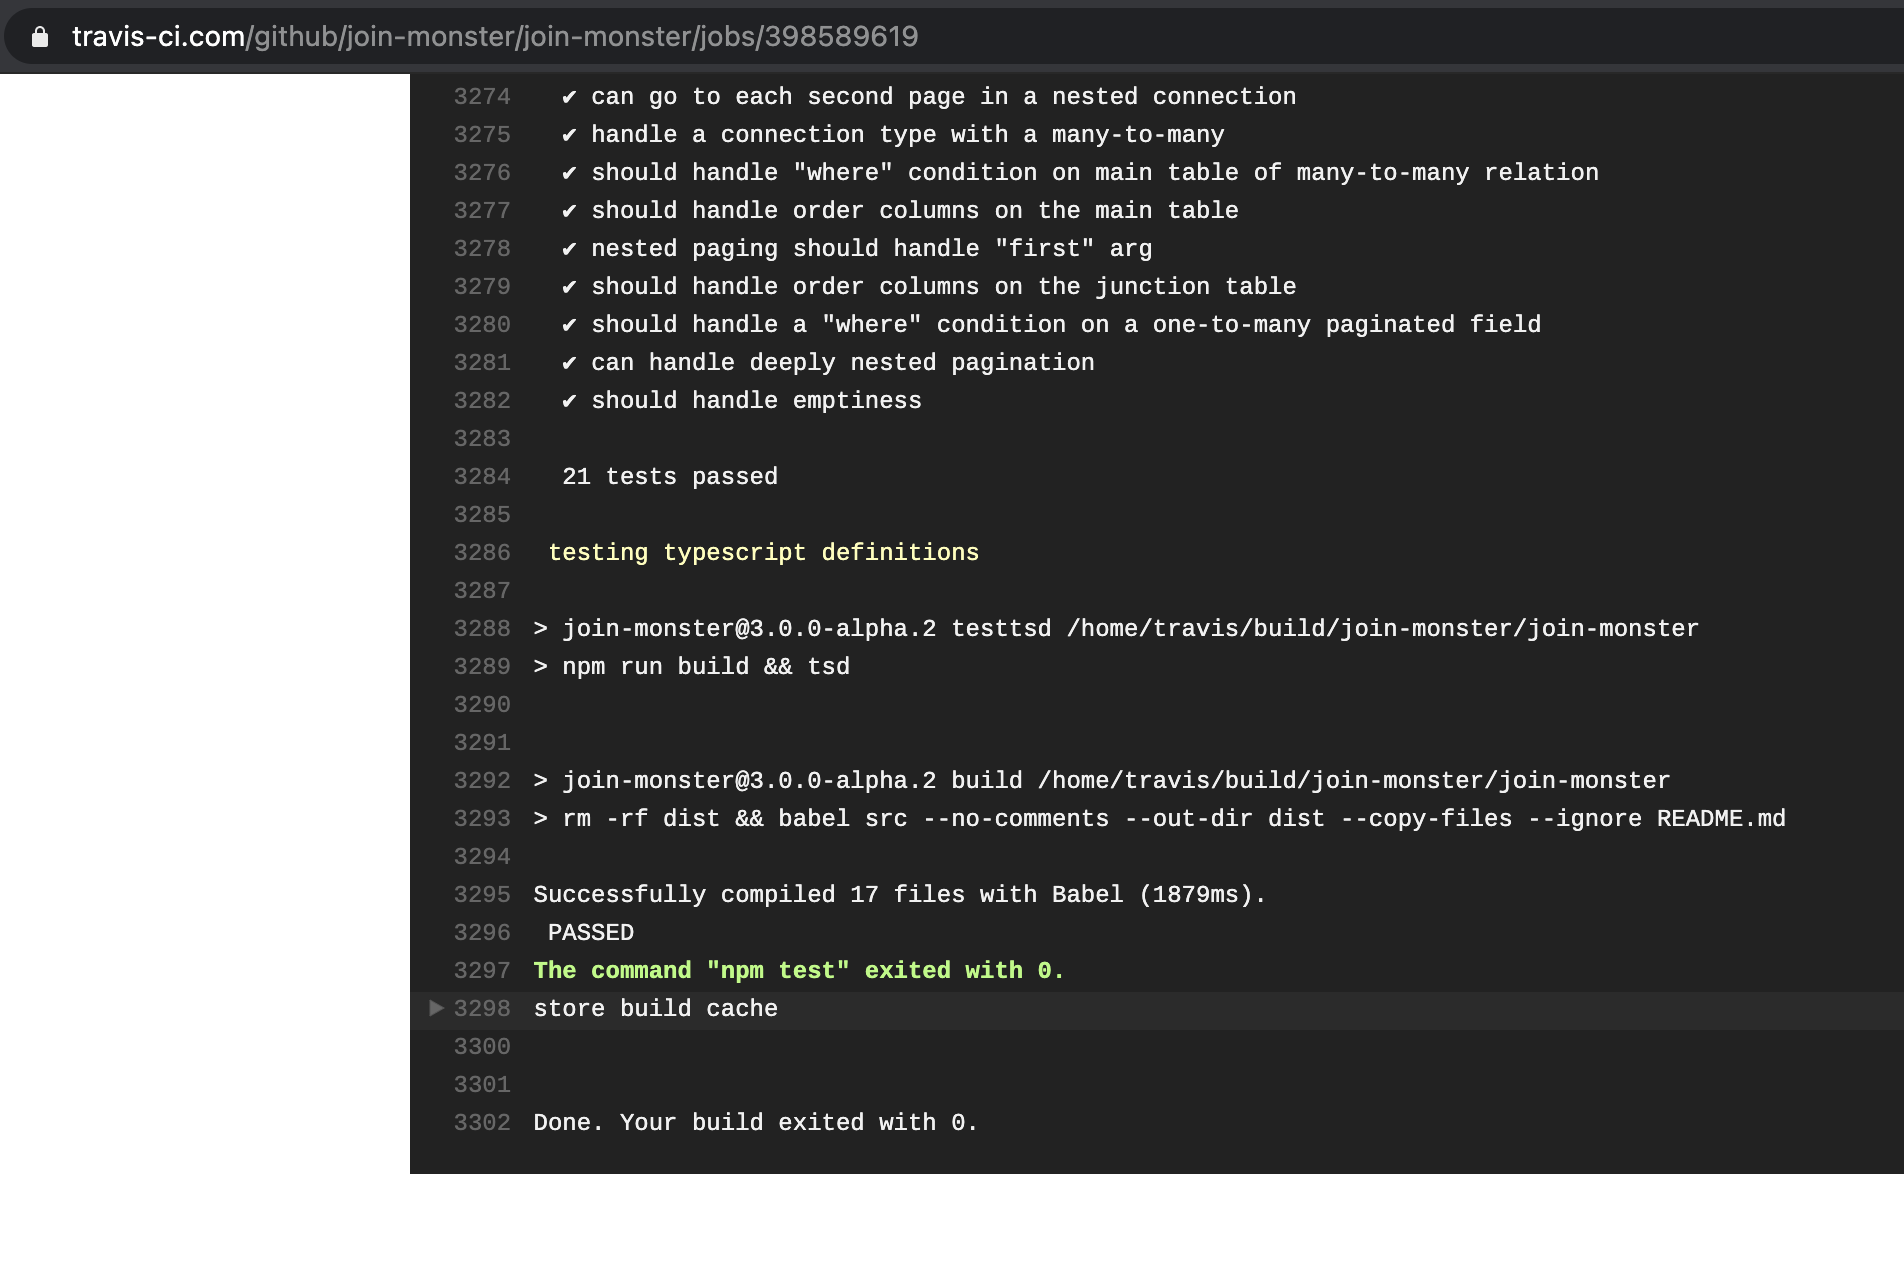Viewport: 1904px width, 1270px height.
Task: Click the 'join-monster@3.0.0-alpha.2 build' line
Action: [1102, 781]
